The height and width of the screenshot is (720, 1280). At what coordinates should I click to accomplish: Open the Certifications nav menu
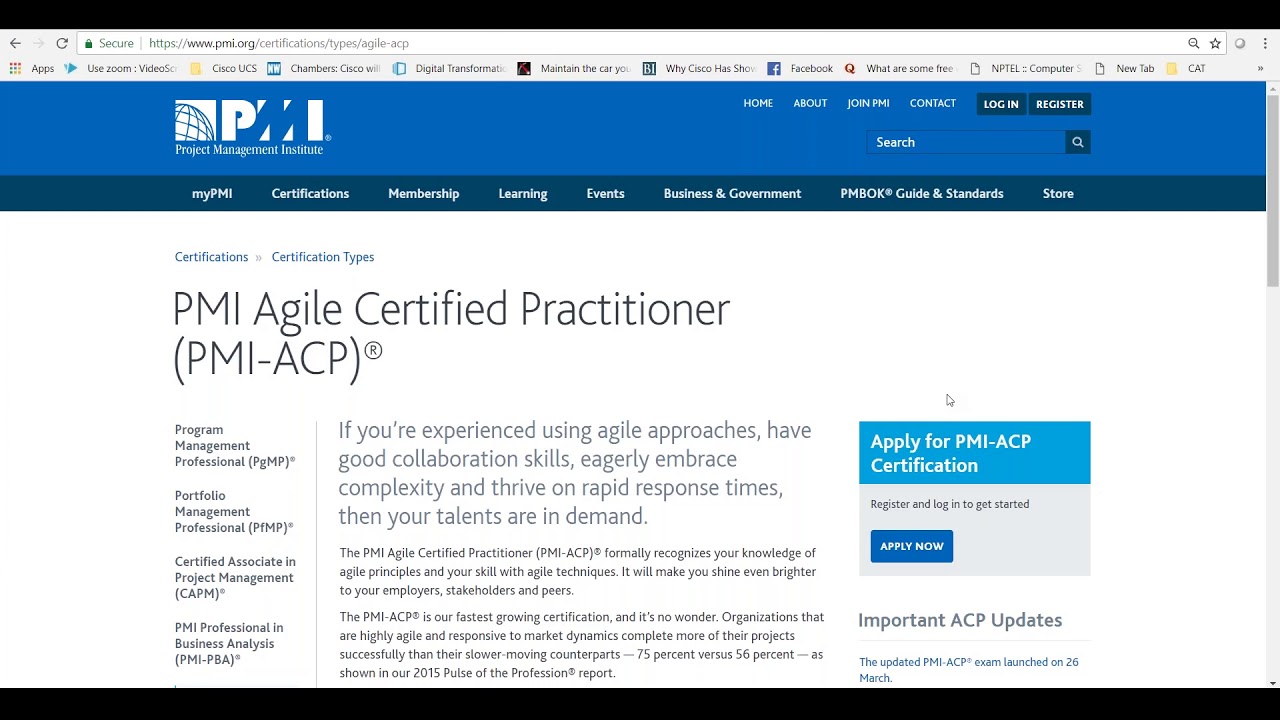coord(310,194)
